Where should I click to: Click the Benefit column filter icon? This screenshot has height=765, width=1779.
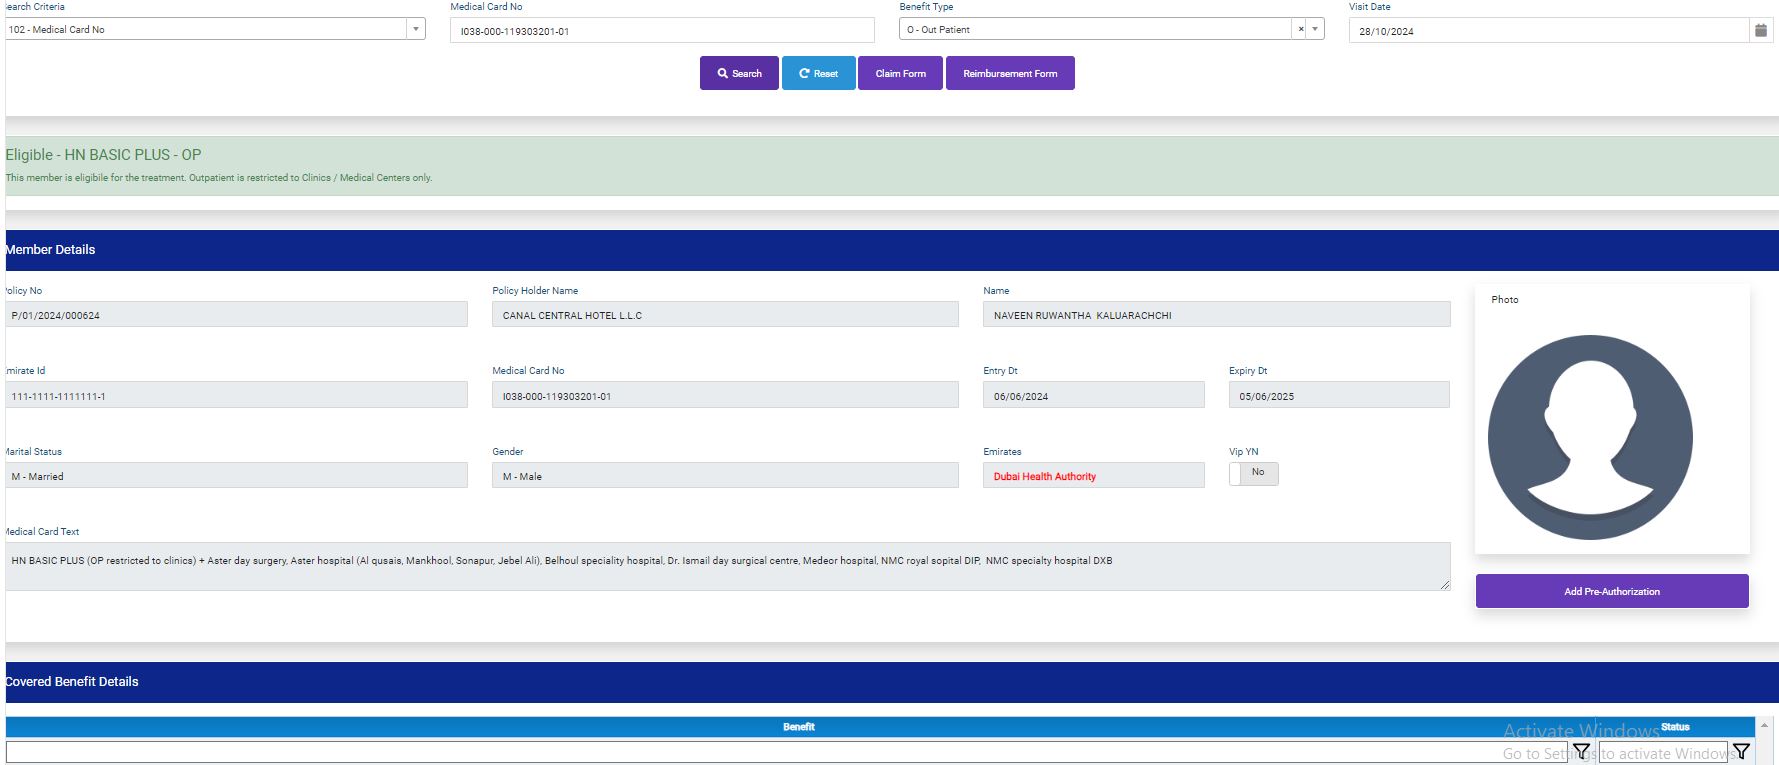point(1581,751)
